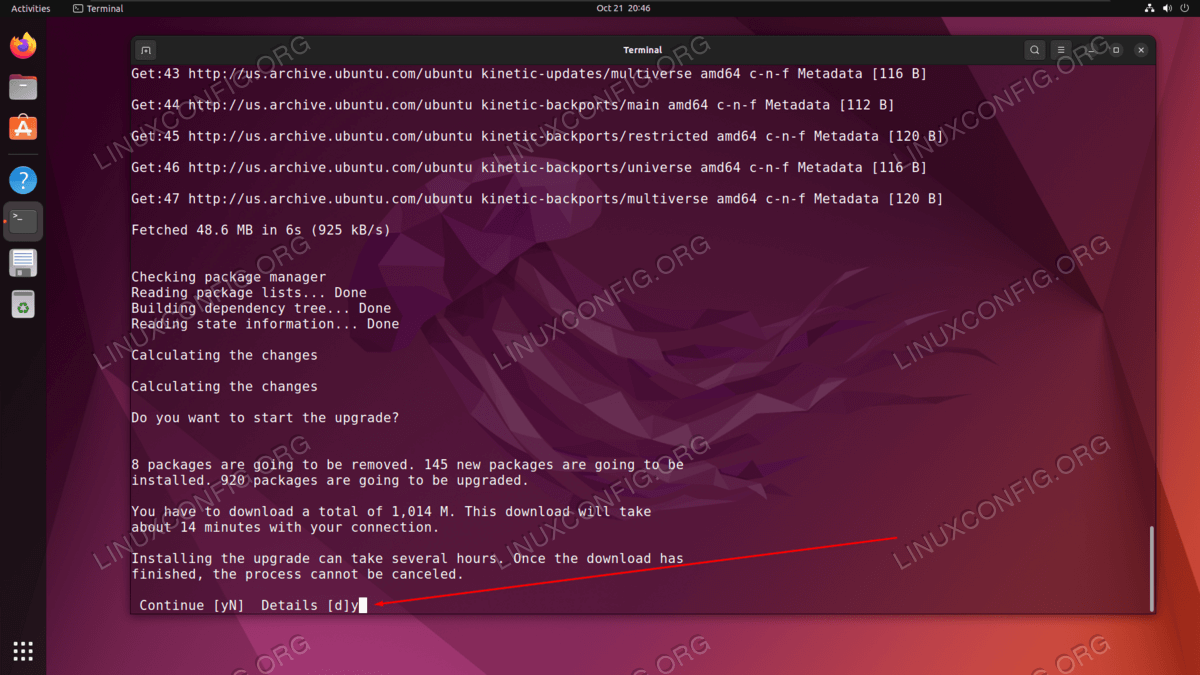Click the 'Reading package lists... Done' line

click(x=249, y=293)
